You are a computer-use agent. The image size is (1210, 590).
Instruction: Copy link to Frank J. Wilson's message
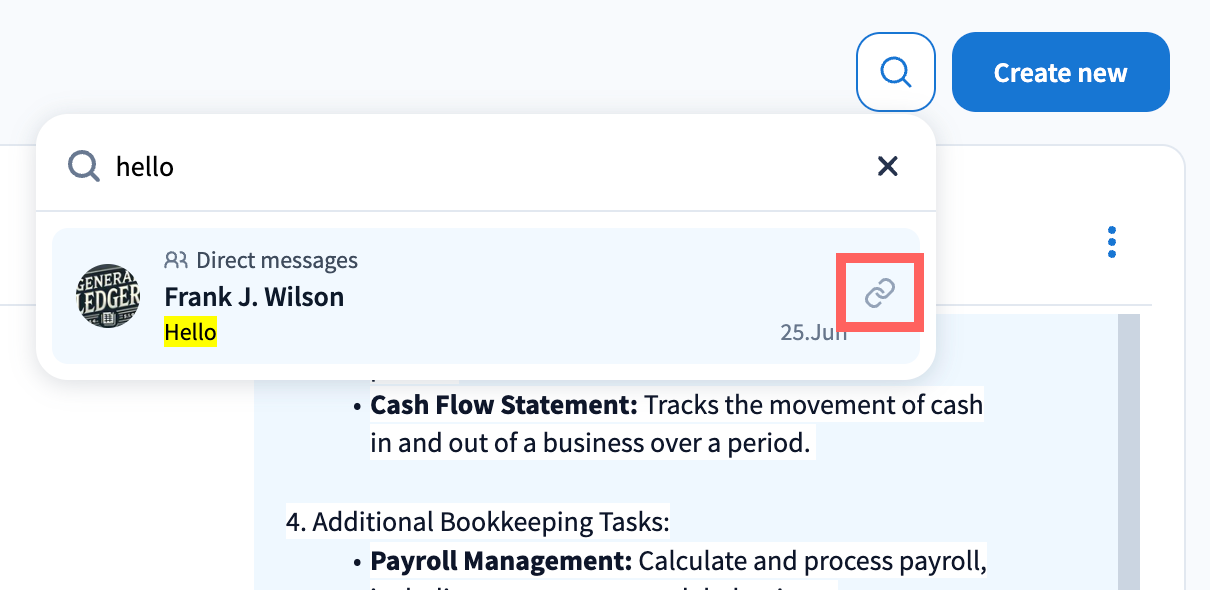coord(879,293)
